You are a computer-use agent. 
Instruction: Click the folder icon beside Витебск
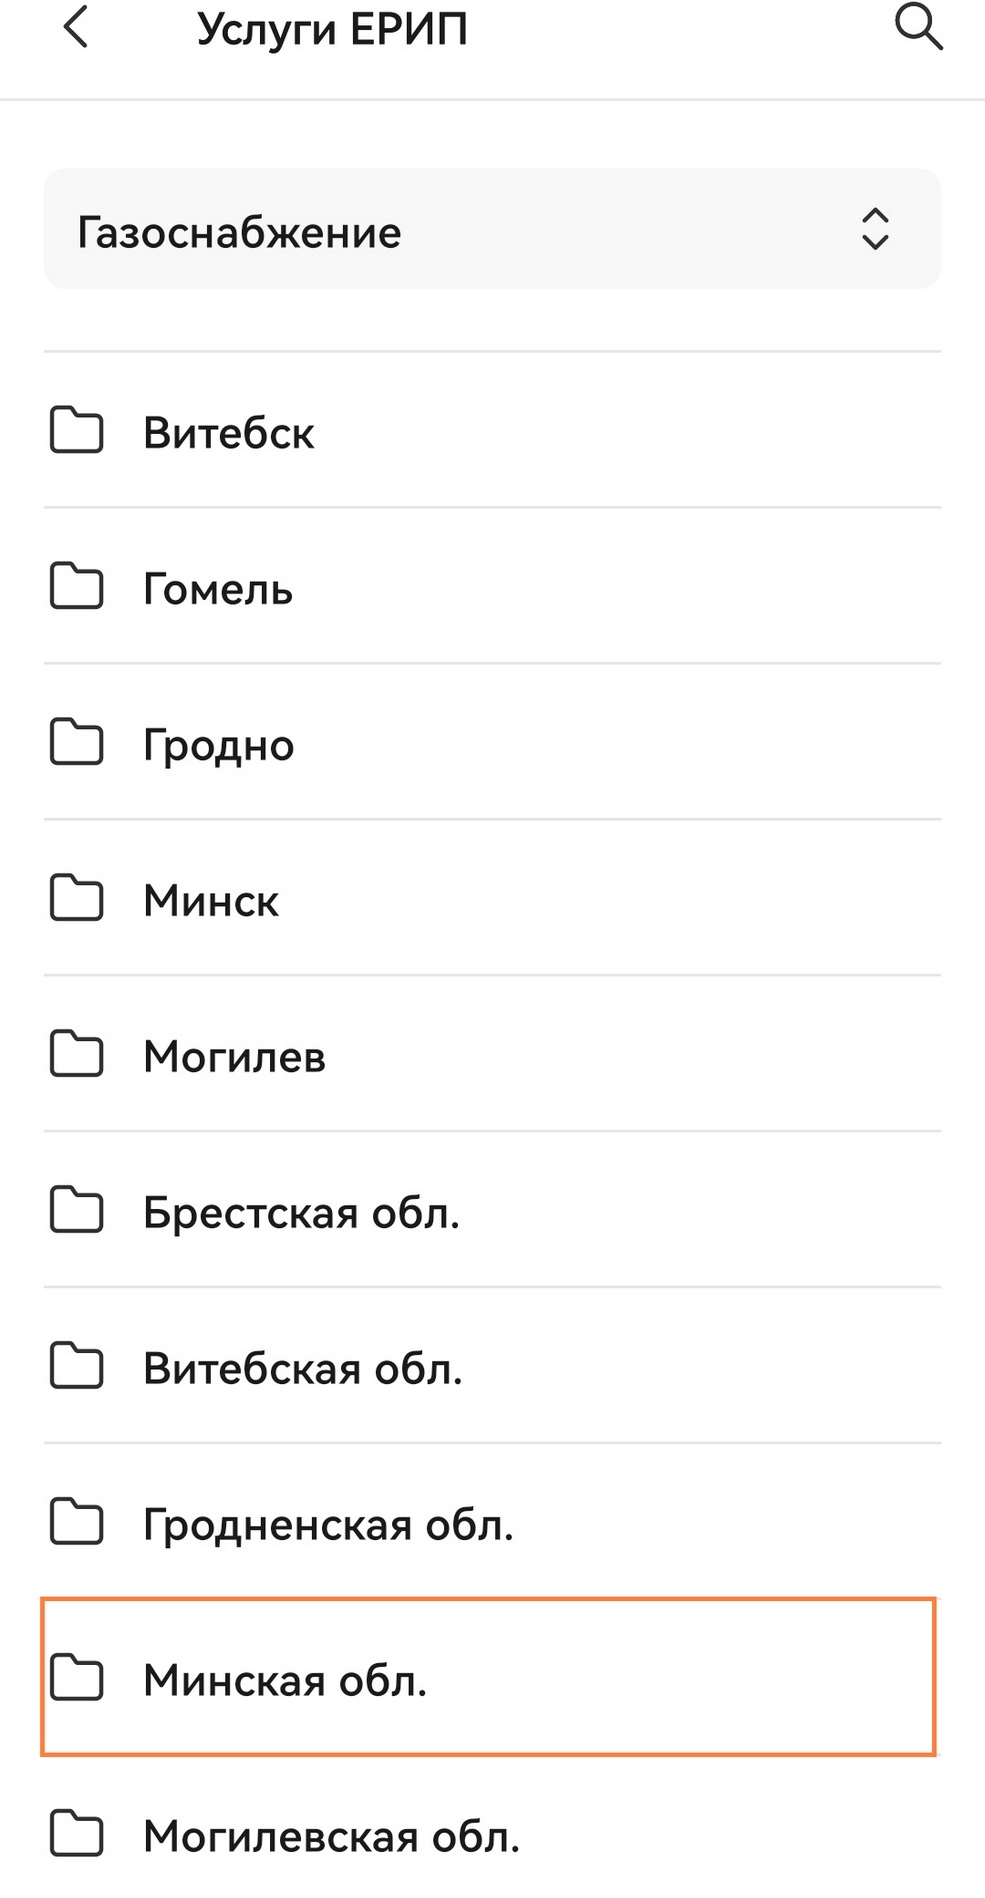point(77,431)
